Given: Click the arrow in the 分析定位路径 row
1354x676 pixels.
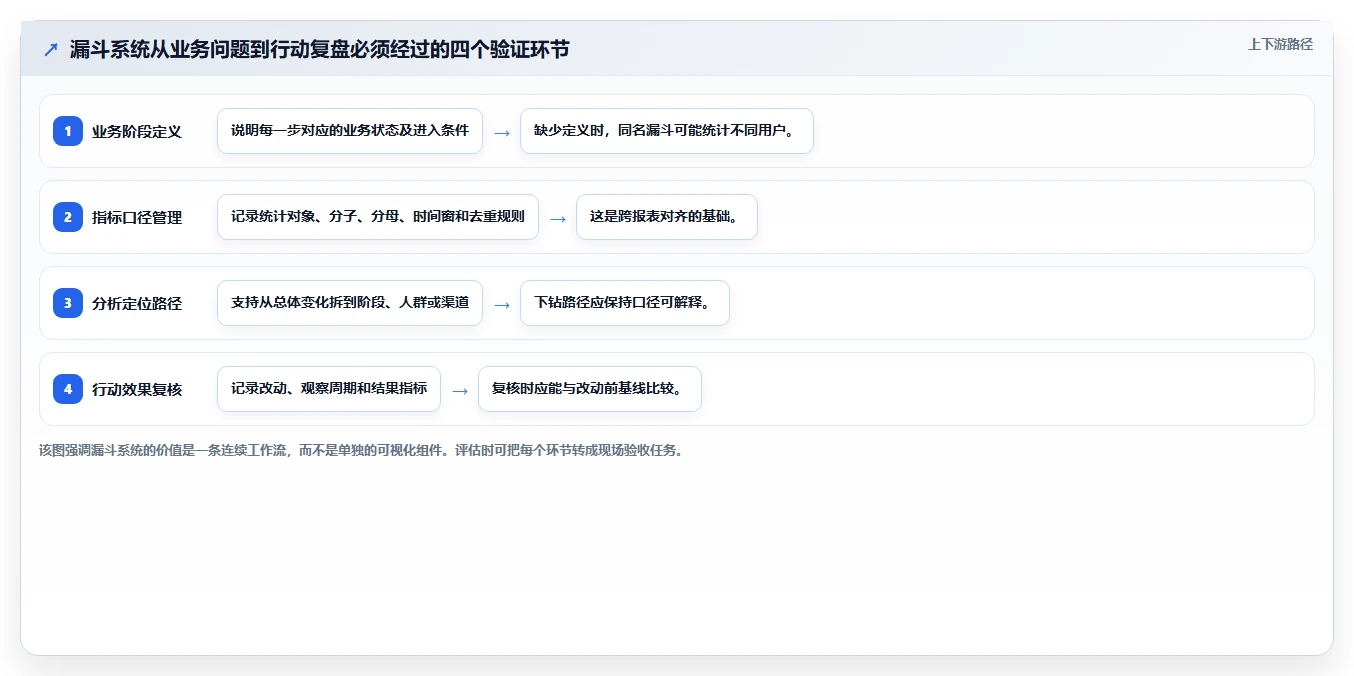Looking at the screenshot, I should click(502, 304).
